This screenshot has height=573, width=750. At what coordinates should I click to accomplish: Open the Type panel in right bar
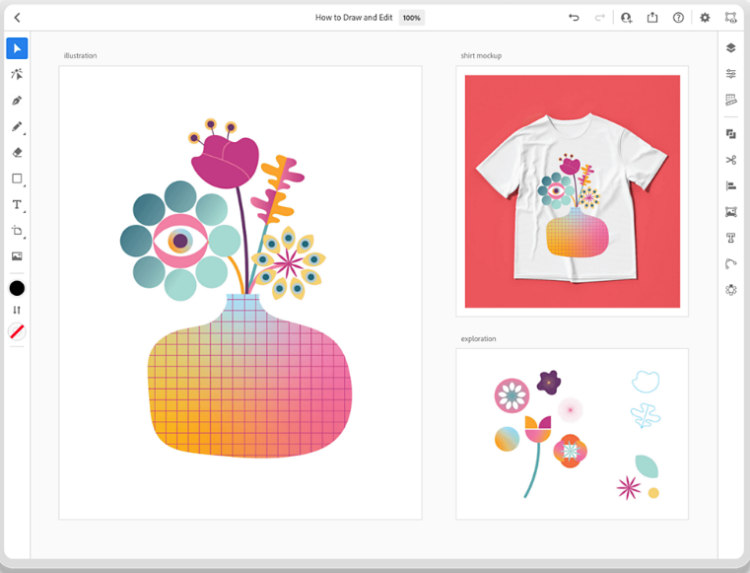tap(730, 238)
